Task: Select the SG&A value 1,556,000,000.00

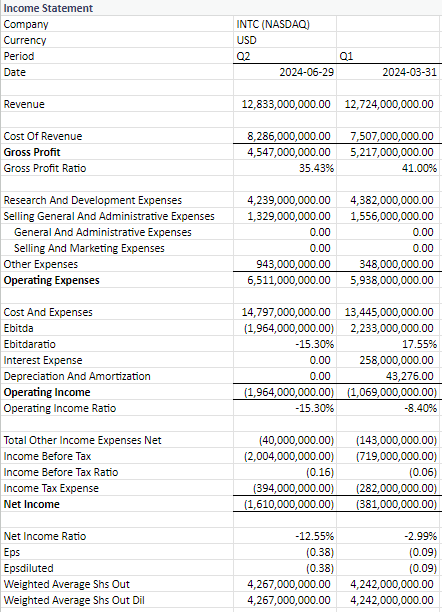Action: [x=392, y=216]
